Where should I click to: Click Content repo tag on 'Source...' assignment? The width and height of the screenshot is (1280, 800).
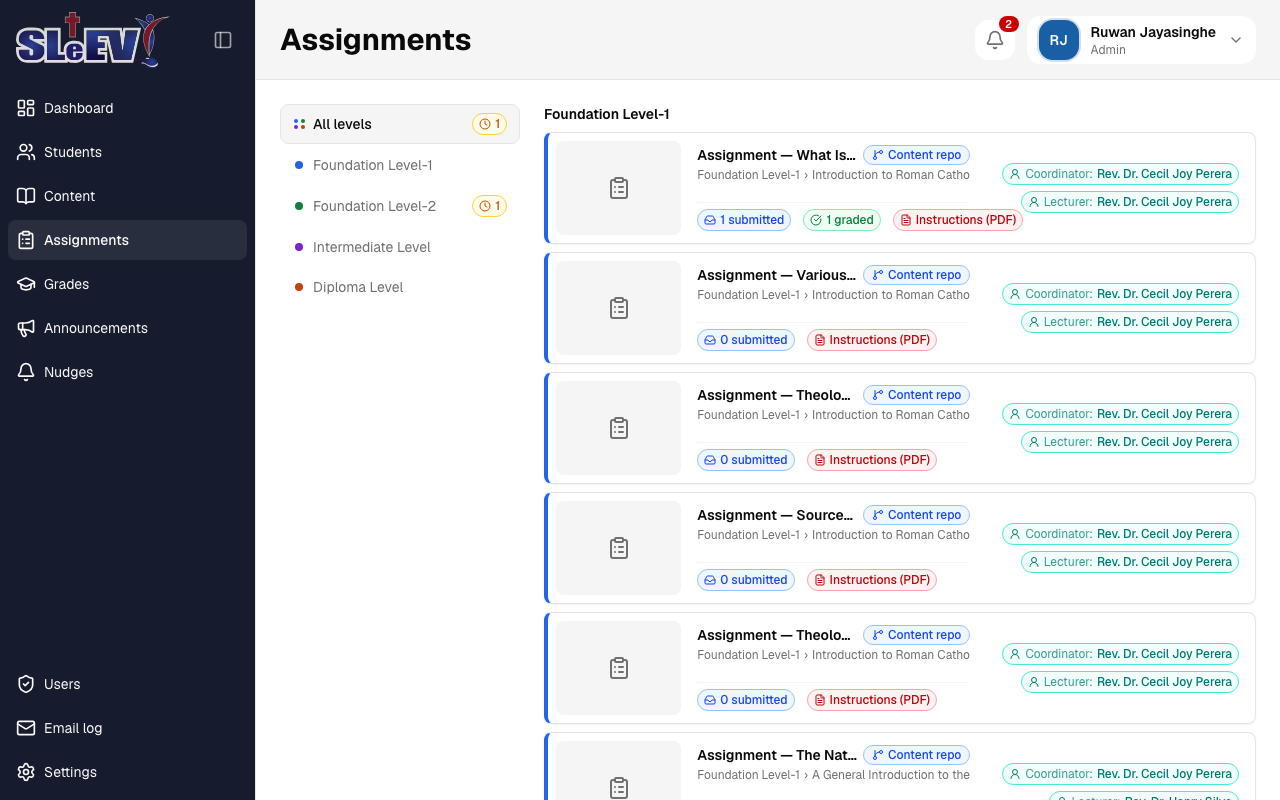(916, 515)
